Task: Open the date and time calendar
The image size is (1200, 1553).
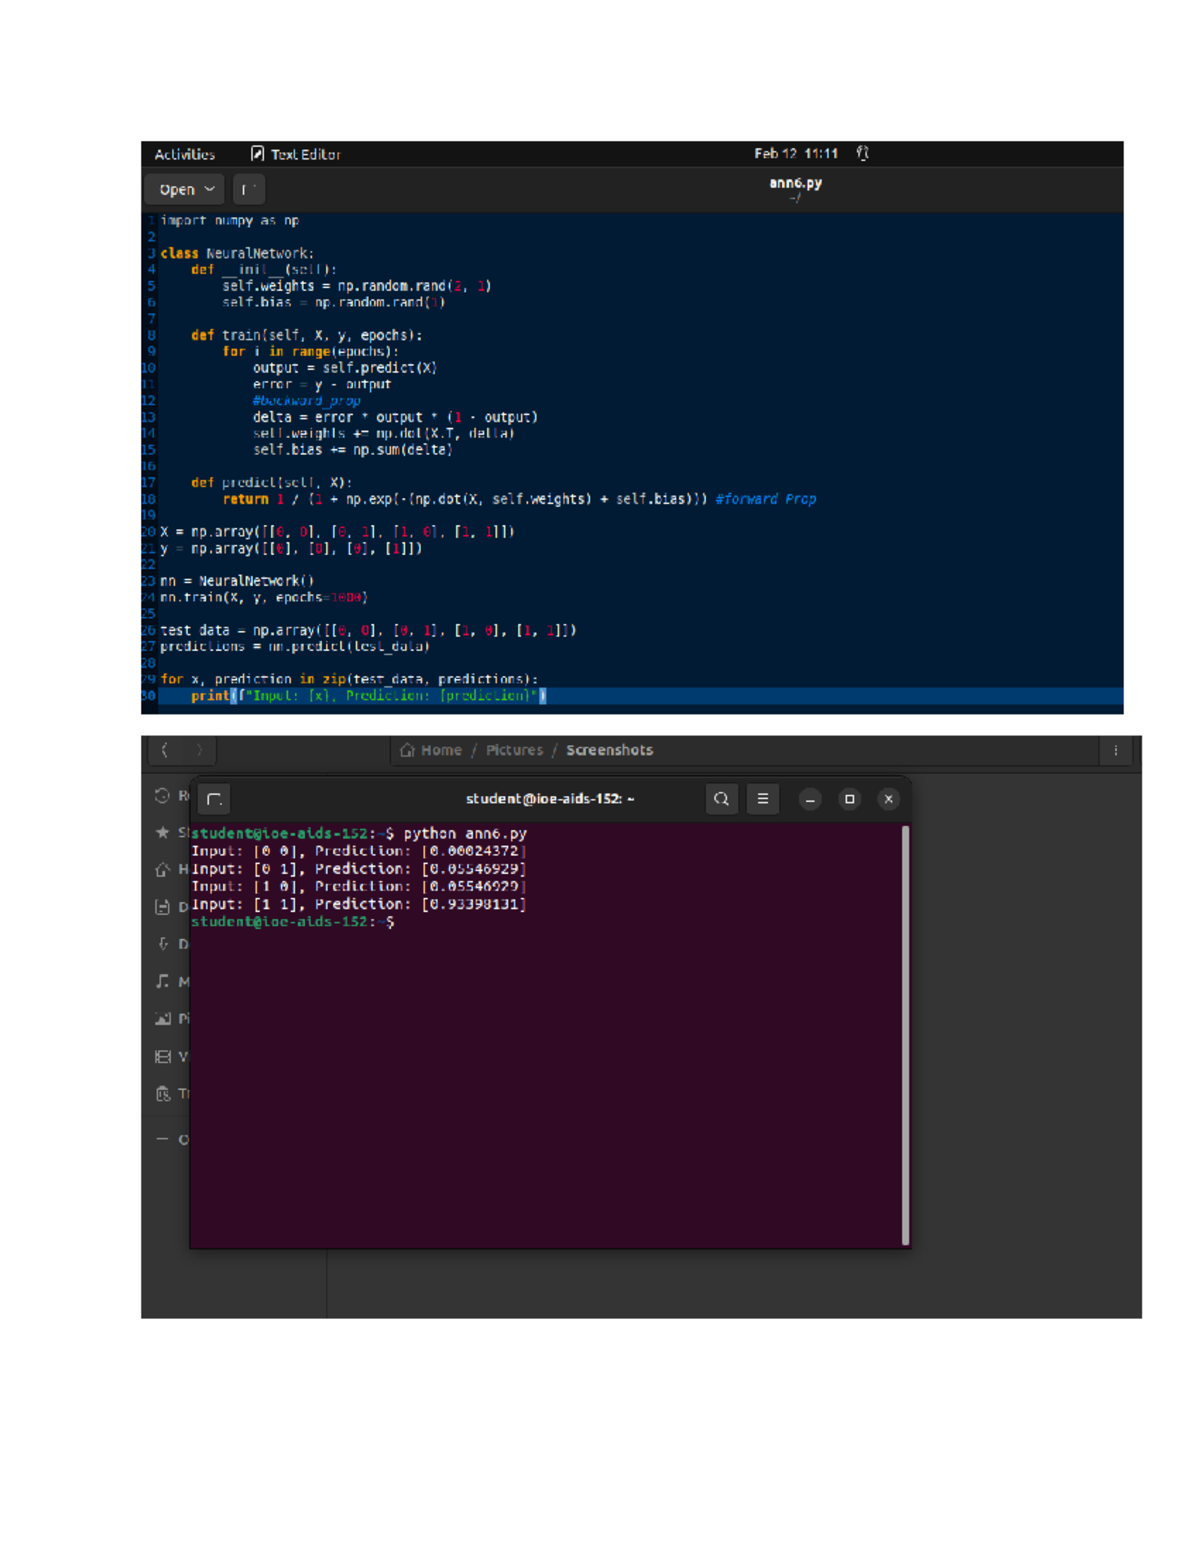Action: (x=795, y=153)
